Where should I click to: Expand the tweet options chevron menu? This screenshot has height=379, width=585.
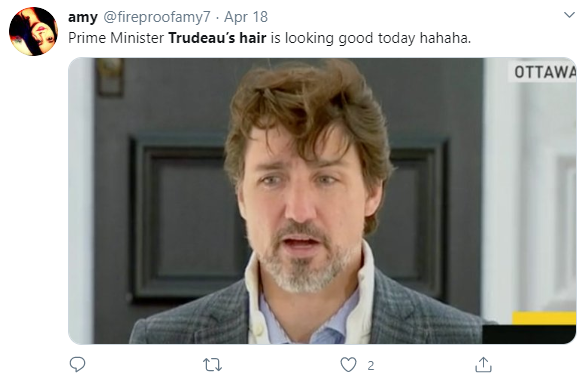pos(569,15)
